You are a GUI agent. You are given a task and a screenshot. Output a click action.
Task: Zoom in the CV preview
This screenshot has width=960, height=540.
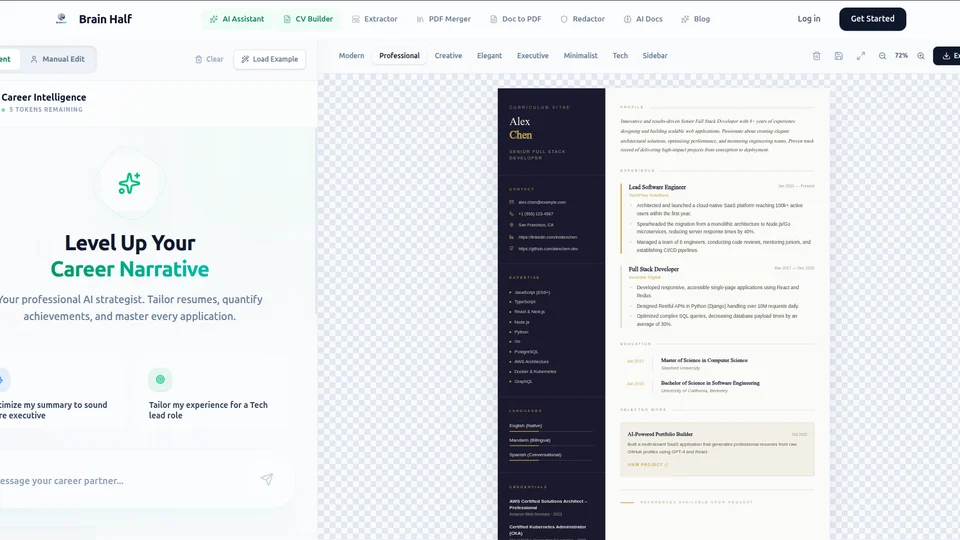click(x=919, y=56)
